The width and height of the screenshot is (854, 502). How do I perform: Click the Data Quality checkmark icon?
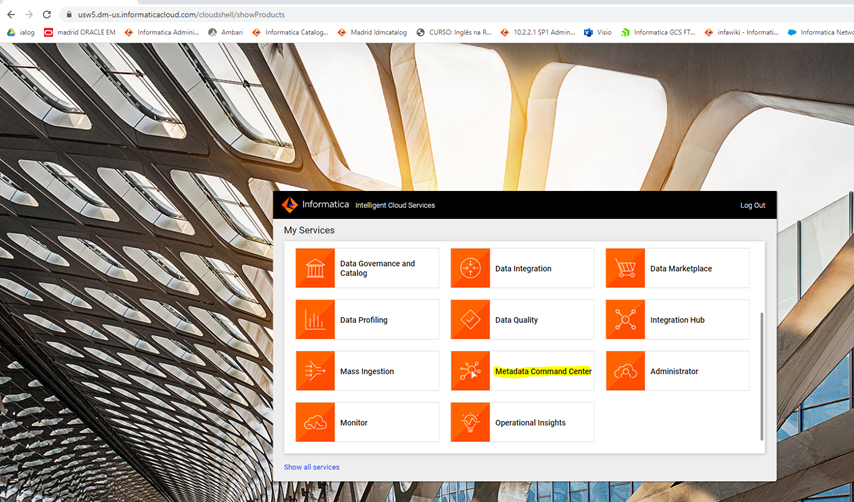[x=470, y=320]
